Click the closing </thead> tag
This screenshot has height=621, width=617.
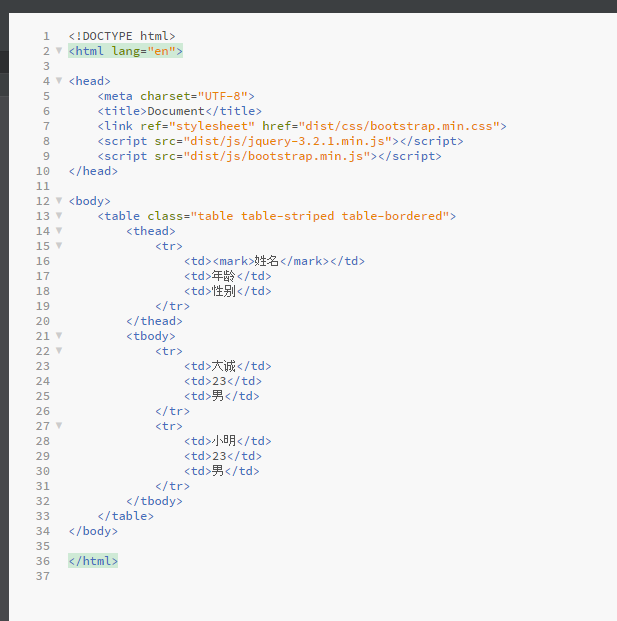pyautogui.click(x=154, y=321)
